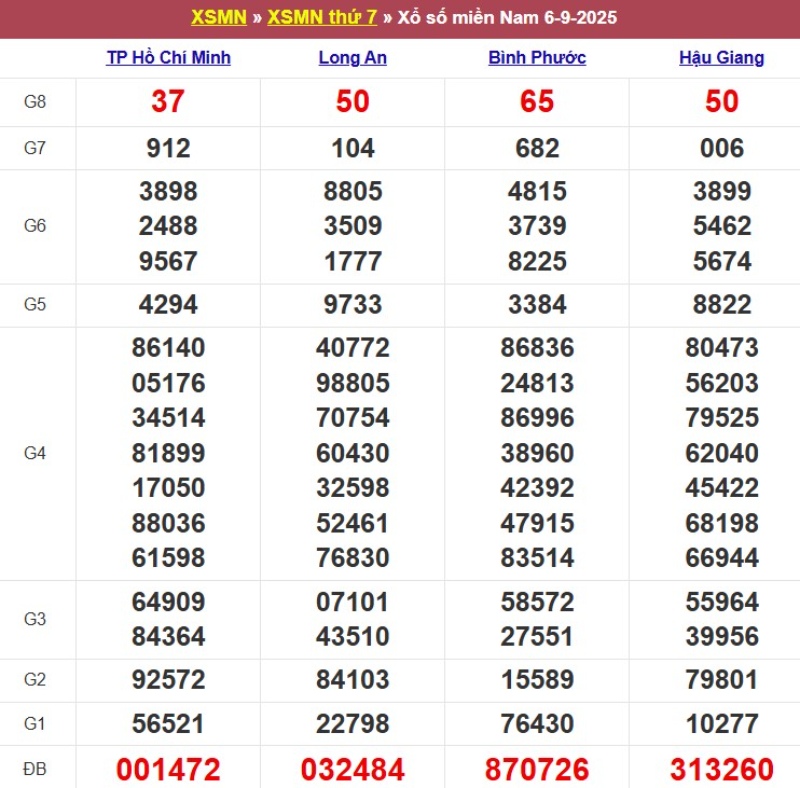Click the G8 row label
The image size is (800, 788).
[35, 102]
